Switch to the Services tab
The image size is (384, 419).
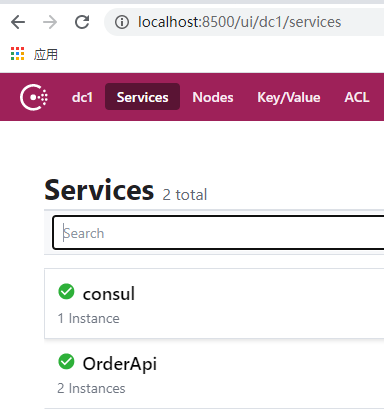point(142,97)
